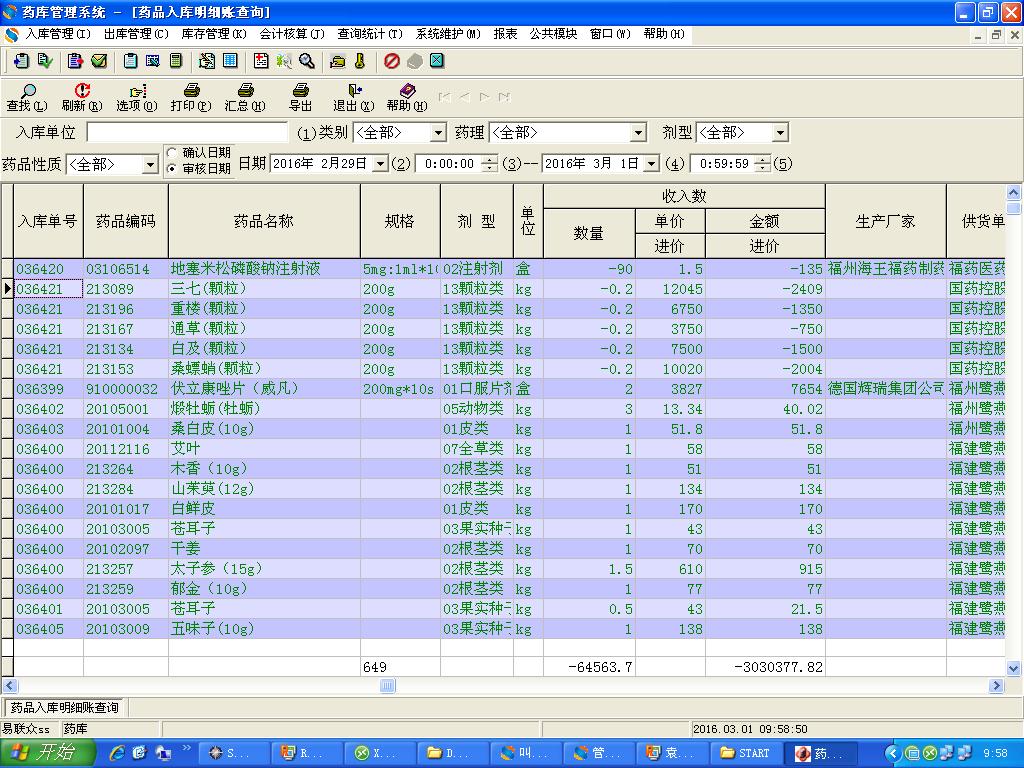Click 打印(P) print button

[191, 98]
